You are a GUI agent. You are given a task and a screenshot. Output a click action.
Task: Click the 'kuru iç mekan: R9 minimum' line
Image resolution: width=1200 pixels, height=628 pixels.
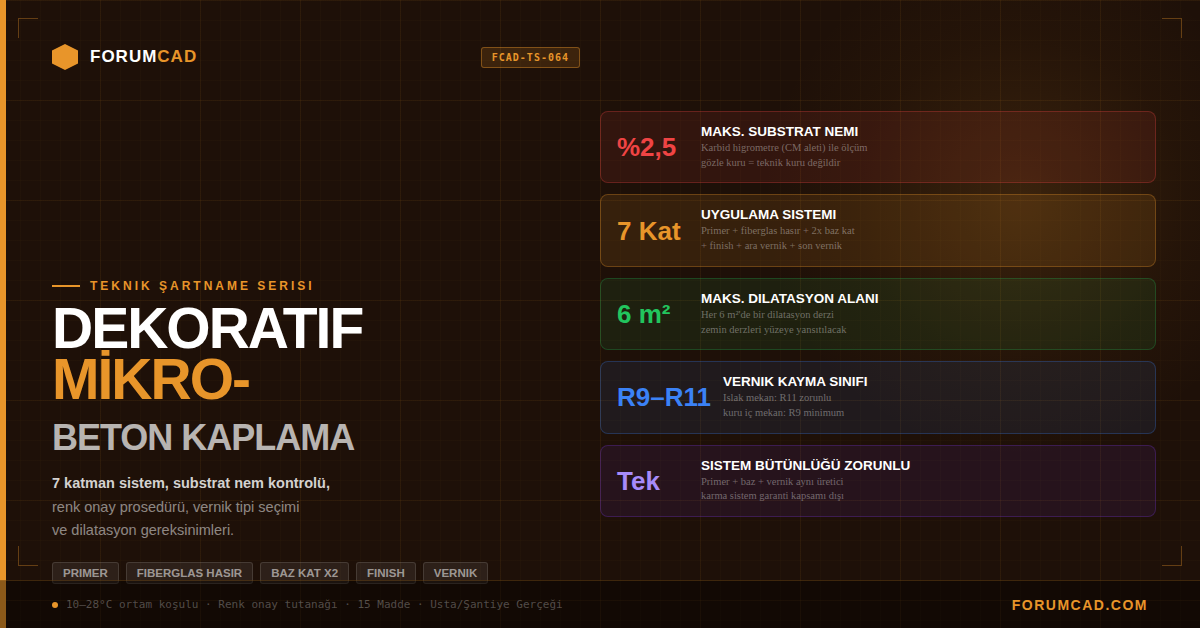784,412
